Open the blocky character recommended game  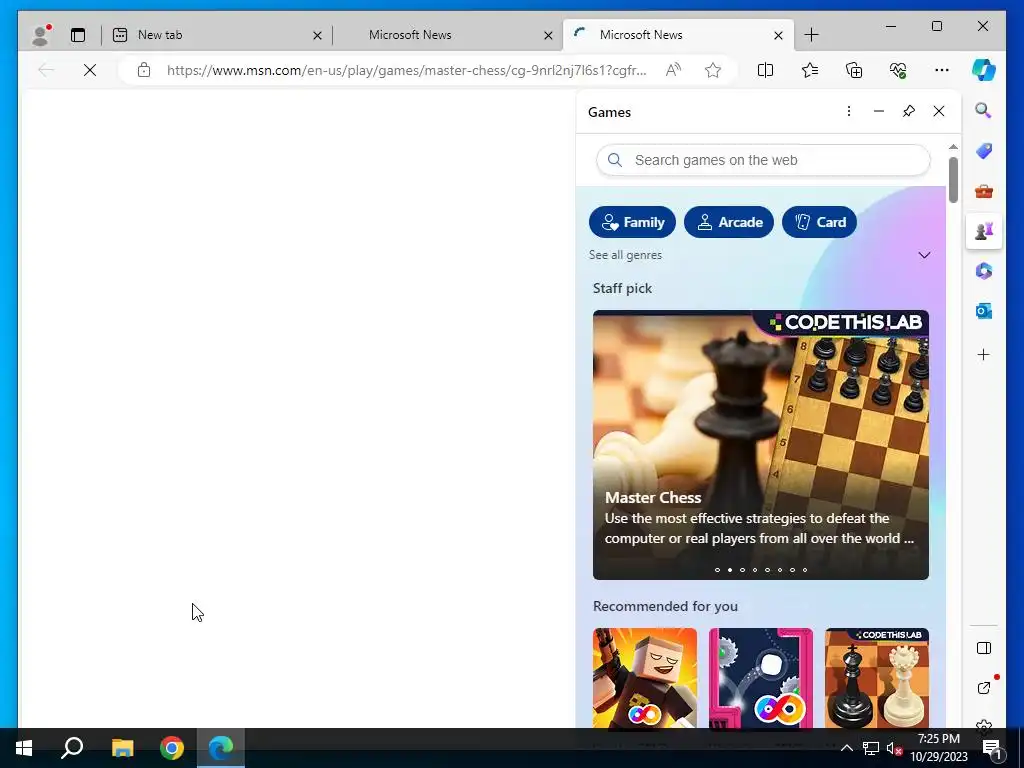tap(645, 678)
